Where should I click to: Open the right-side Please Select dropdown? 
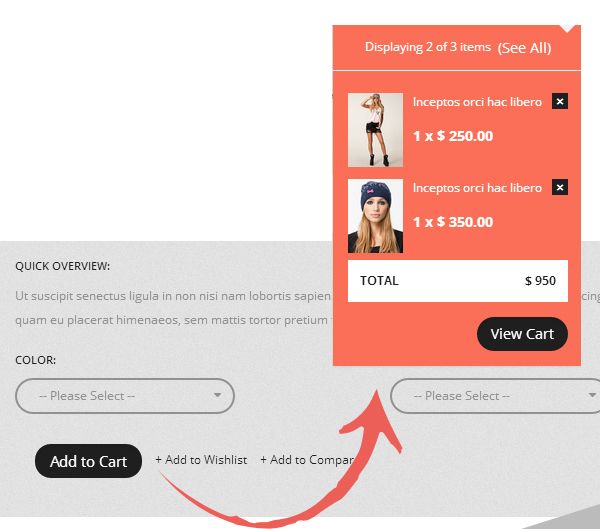pos(495,396)
